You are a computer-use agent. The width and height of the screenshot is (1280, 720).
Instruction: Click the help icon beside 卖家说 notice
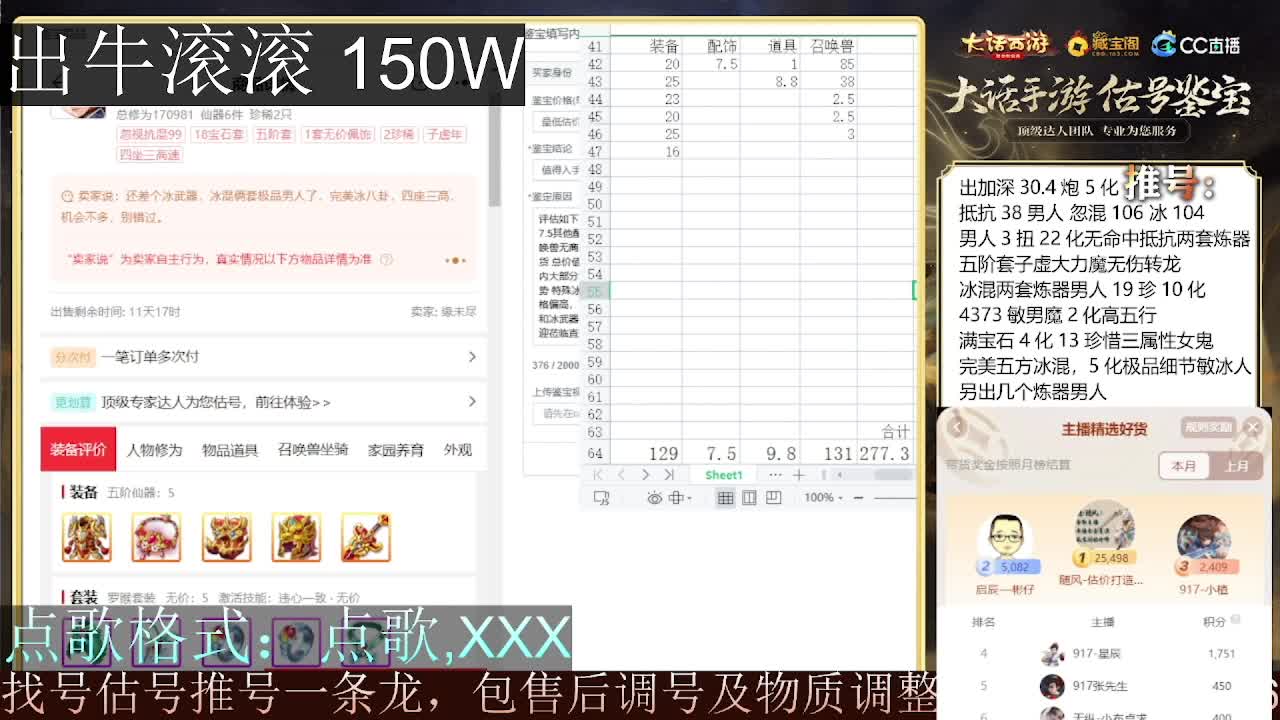(x=386, y=259)
